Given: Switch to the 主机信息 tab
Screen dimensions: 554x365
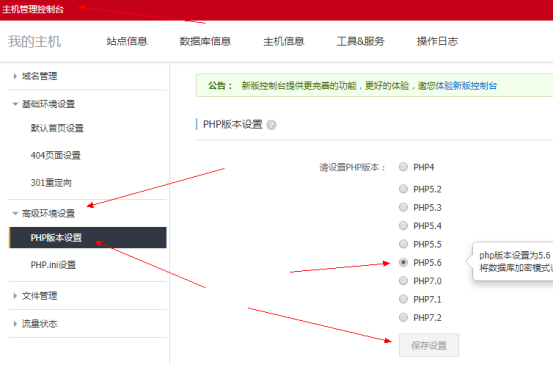Looking at the screenshot, I should coord(284,41).
